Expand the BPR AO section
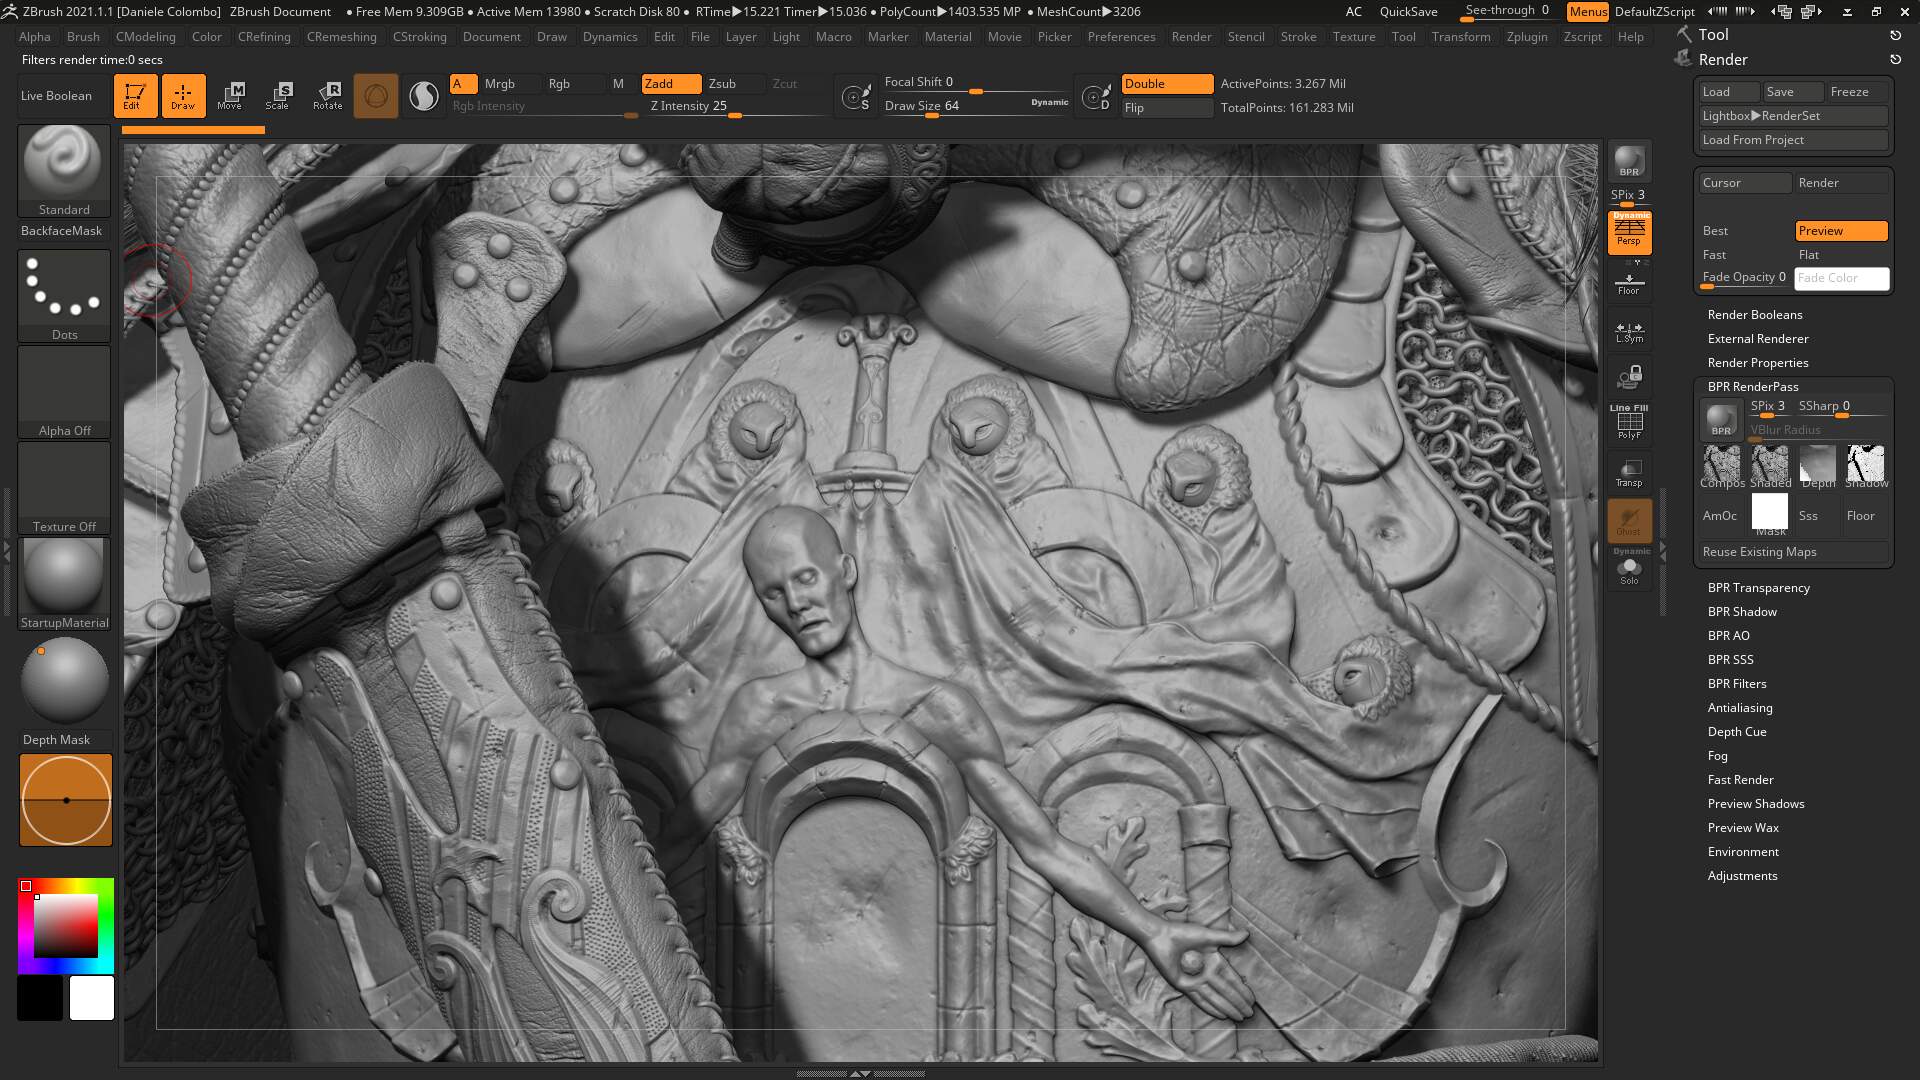This screenshot has height=1080, width=1920. 1729,636
